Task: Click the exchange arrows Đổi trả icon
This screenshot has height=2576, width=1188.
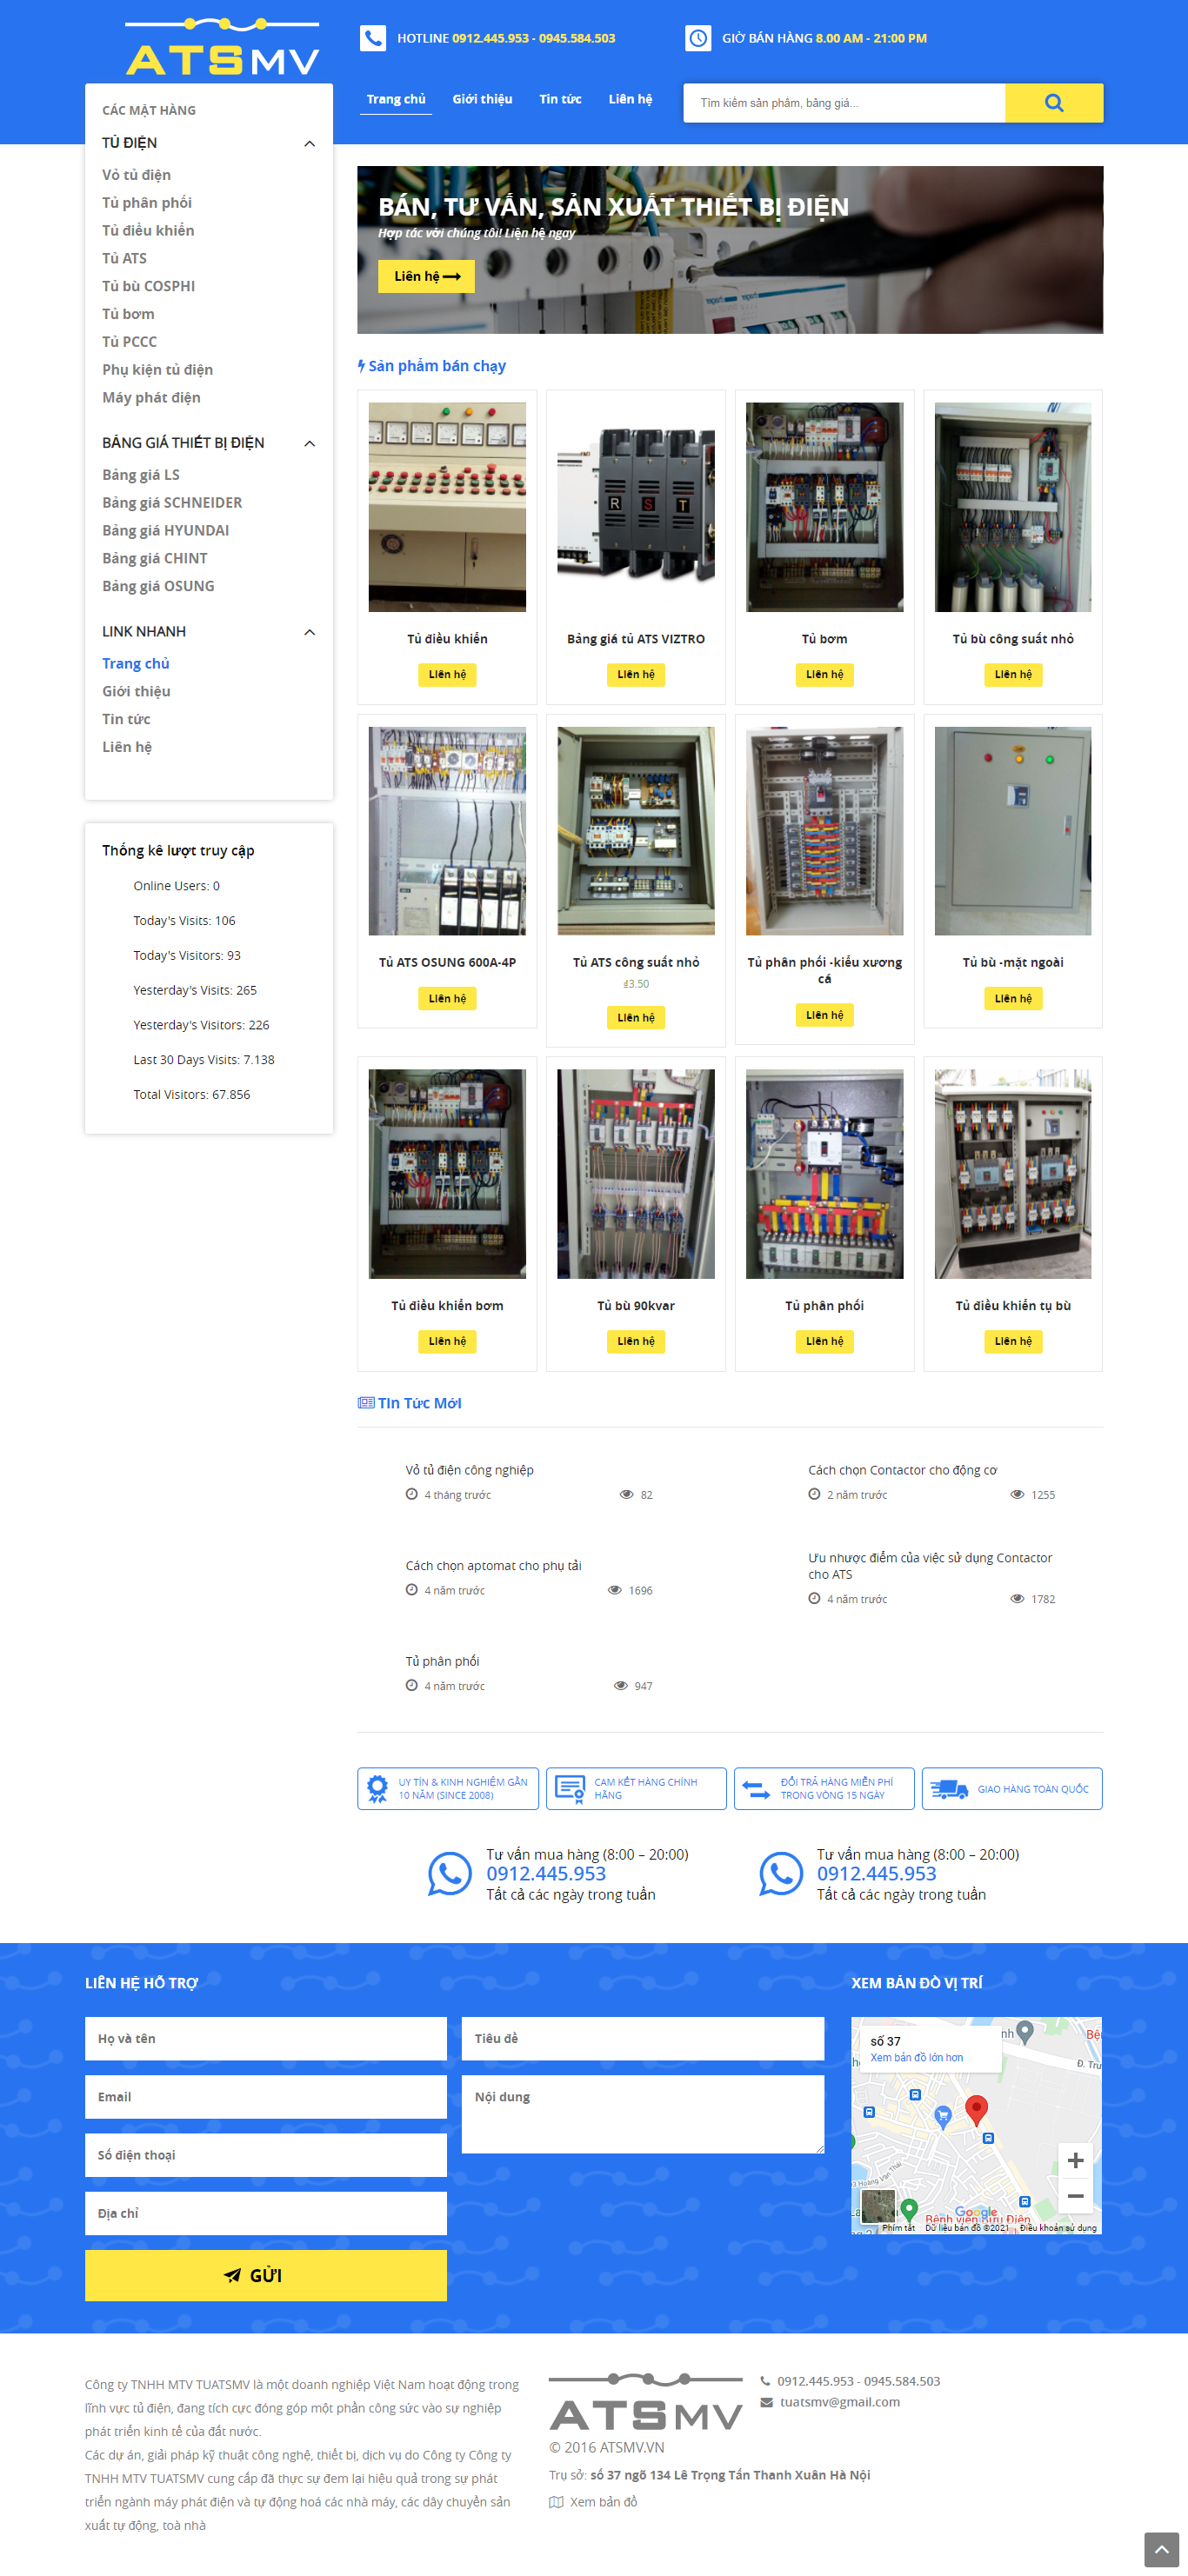Action: pos(756,1788)
